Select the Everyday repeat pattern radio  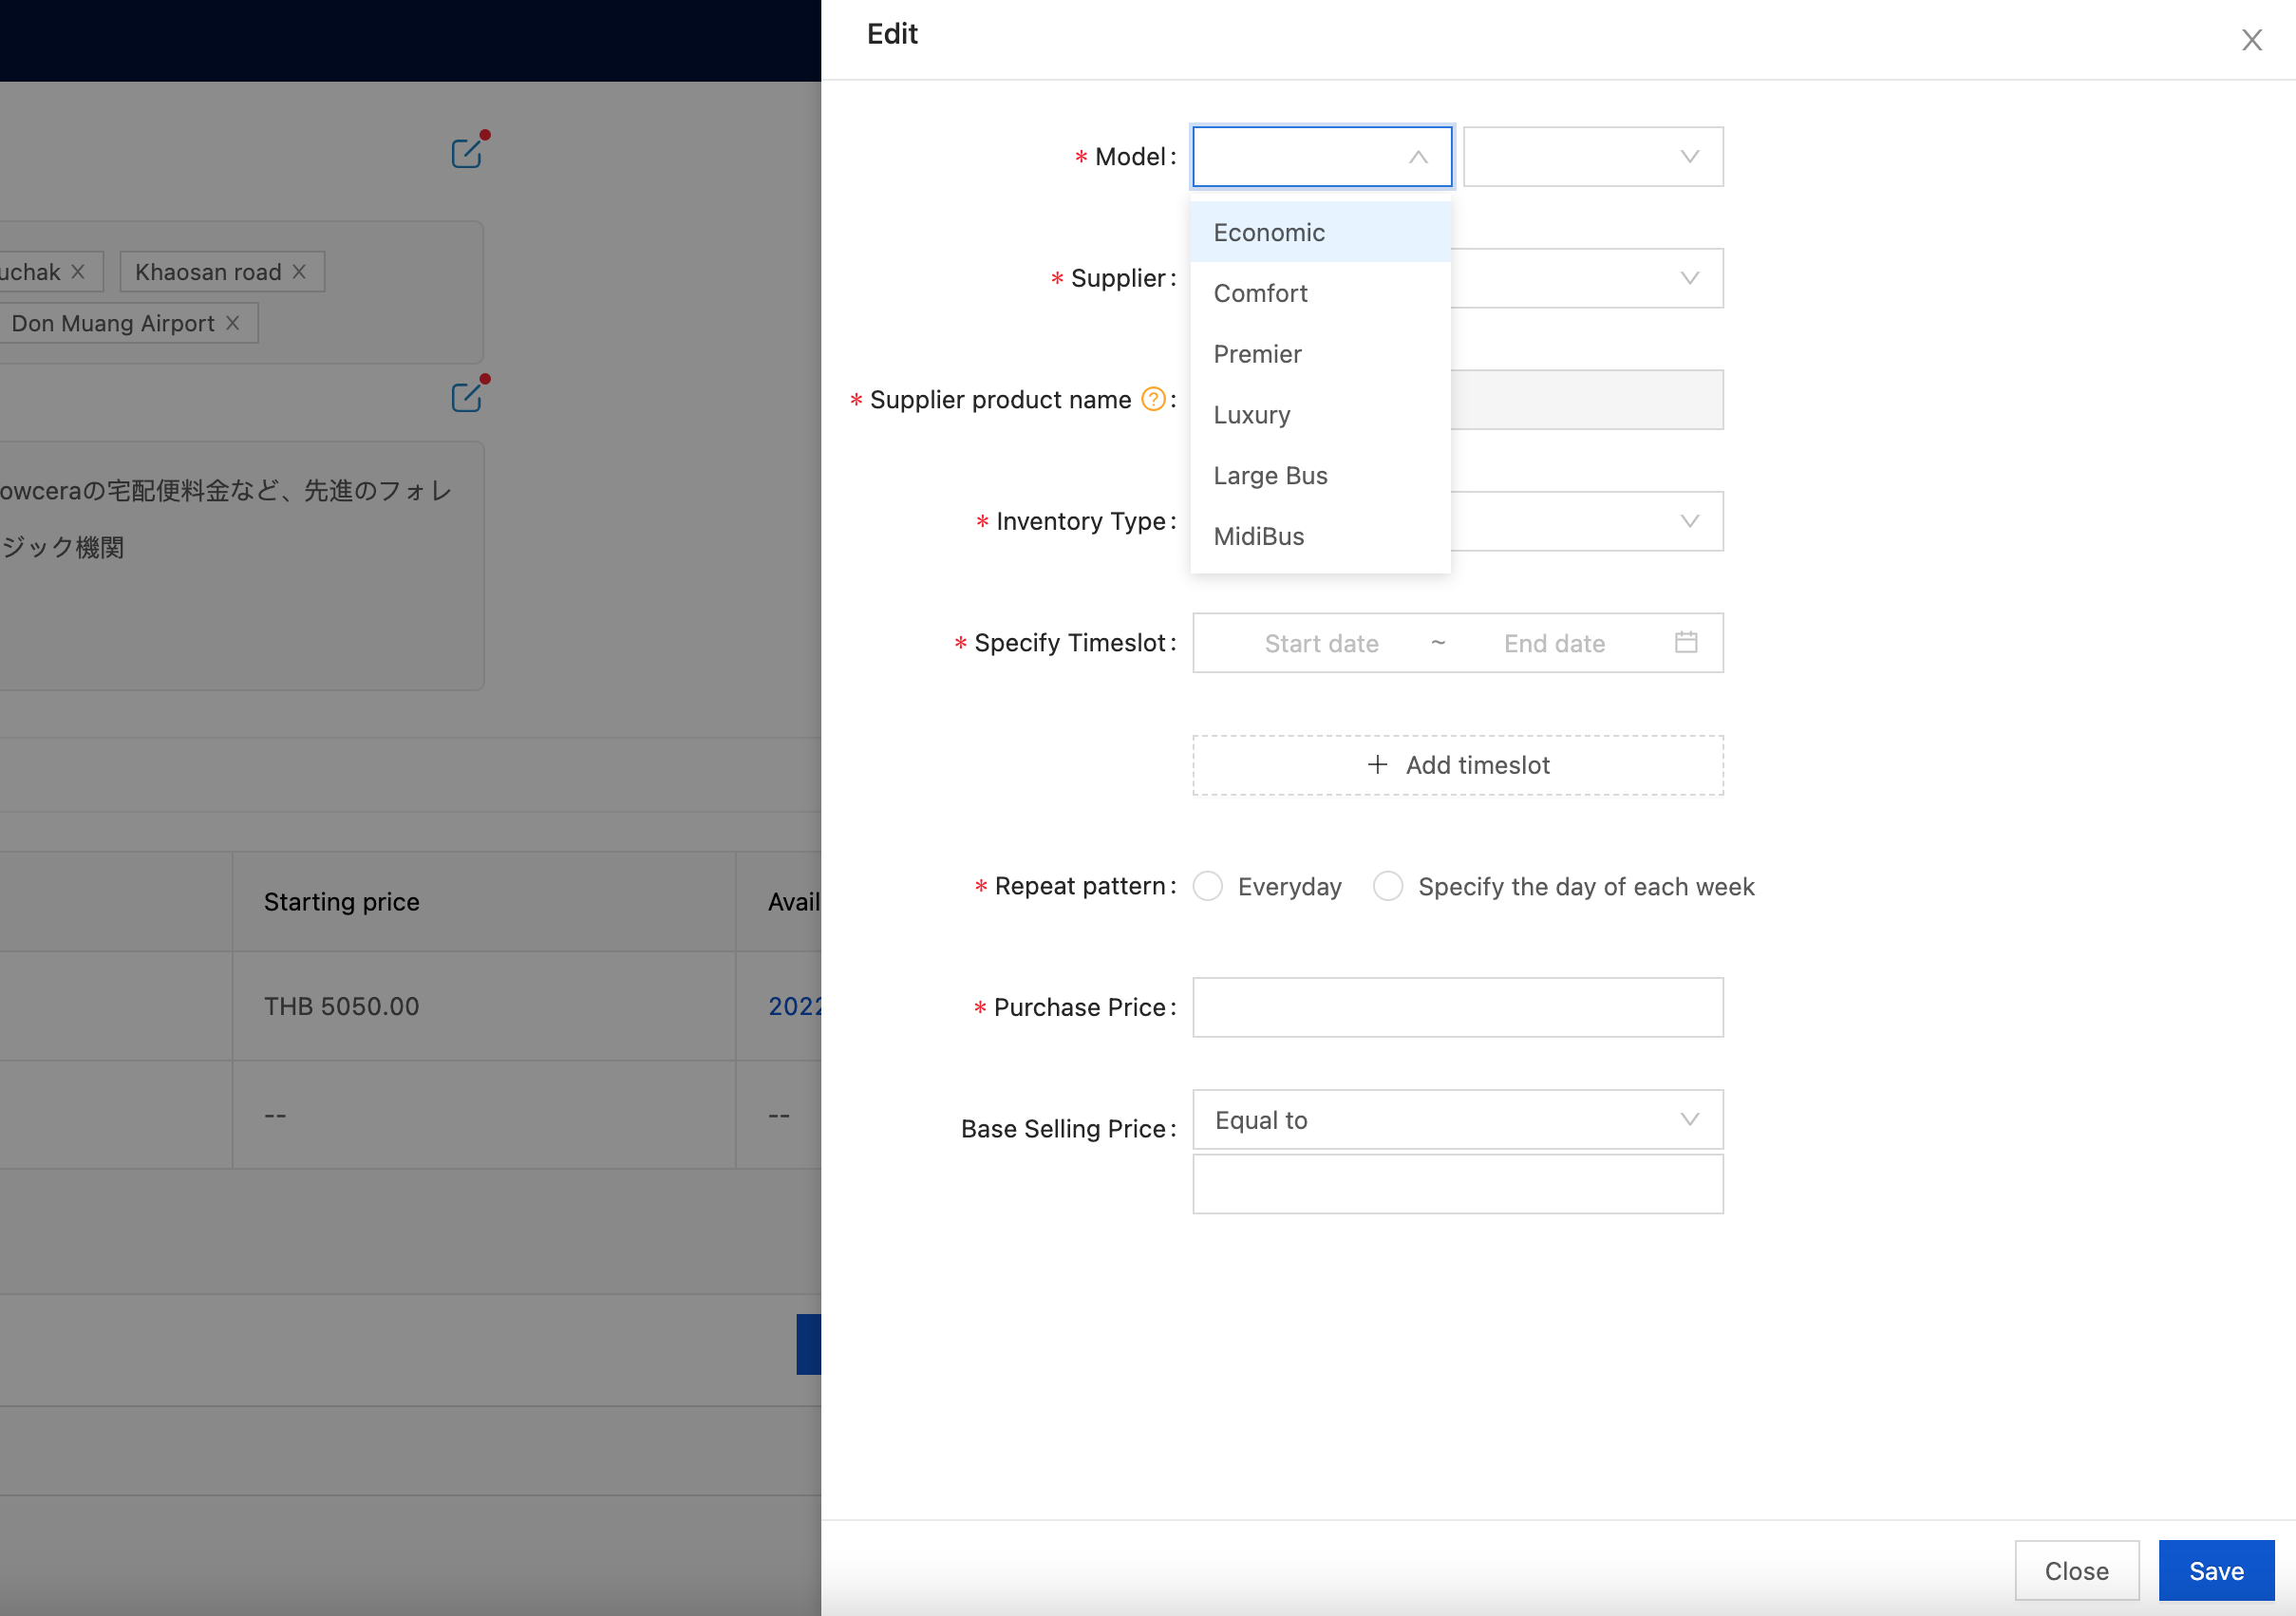point(1207,886)
